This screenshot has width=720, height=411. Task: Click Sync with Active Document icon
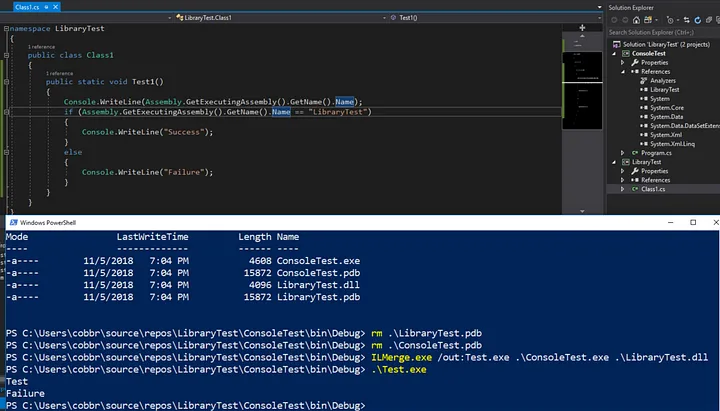(686, 20)
